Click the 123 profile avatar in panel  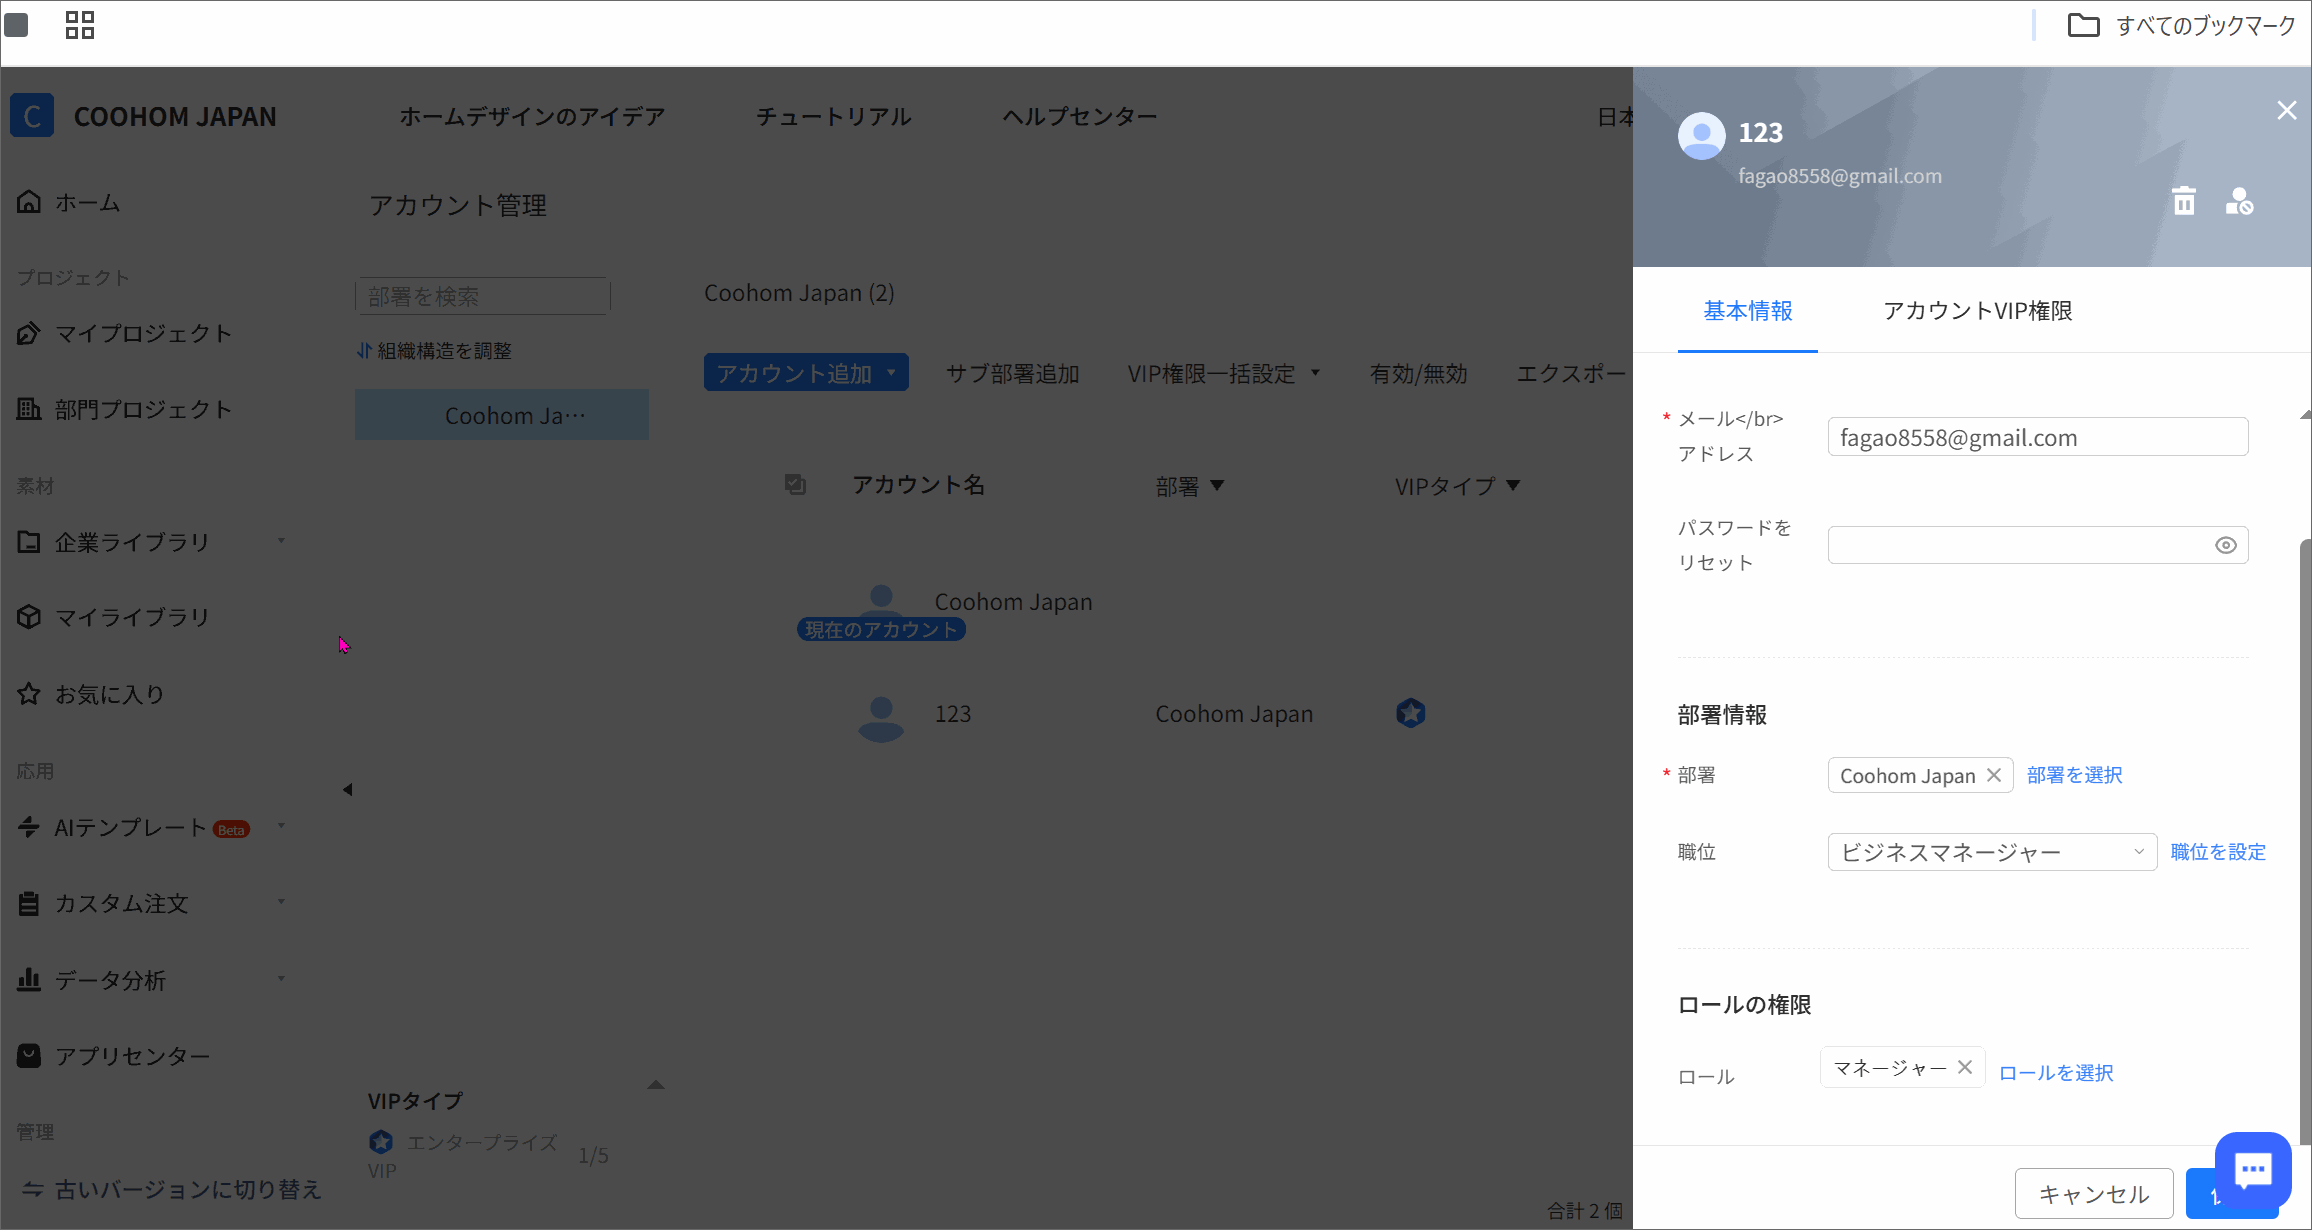[1701, 135]
